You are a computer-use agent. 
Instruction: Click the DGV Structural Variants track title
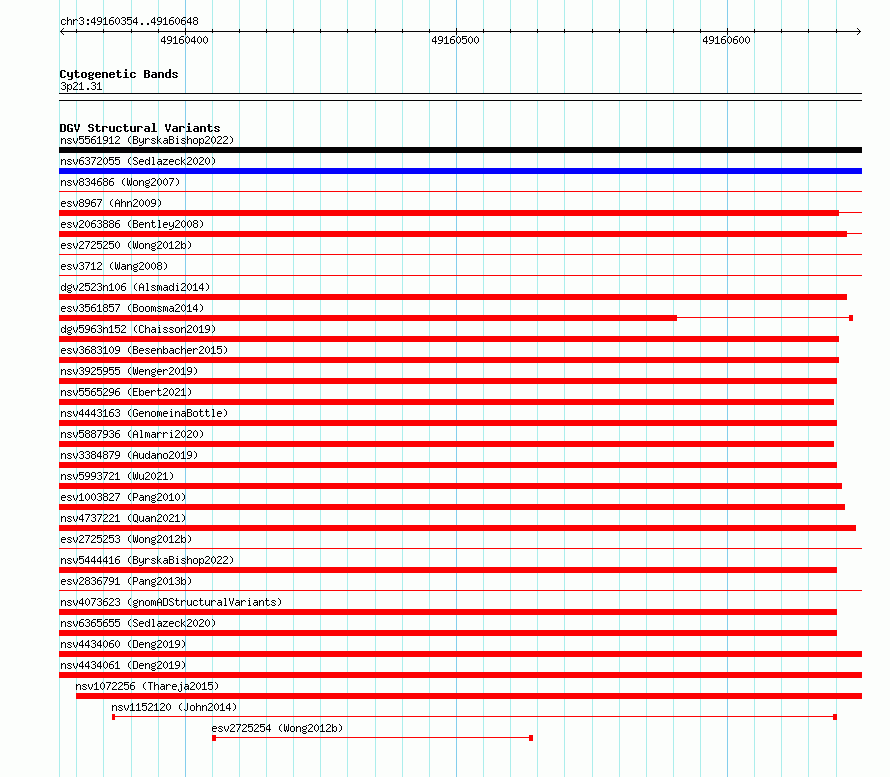(x=140, y=128)
